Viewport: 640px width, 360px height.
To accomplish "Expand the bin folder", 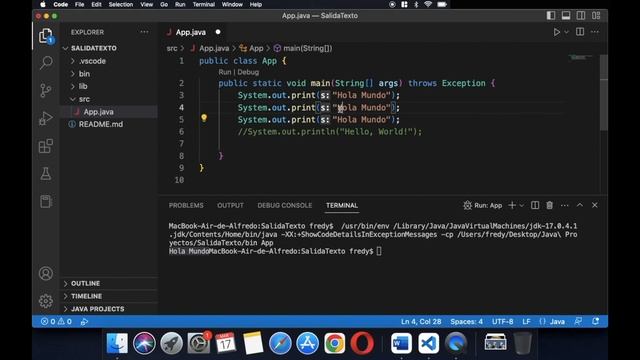I will pos(109,73).
